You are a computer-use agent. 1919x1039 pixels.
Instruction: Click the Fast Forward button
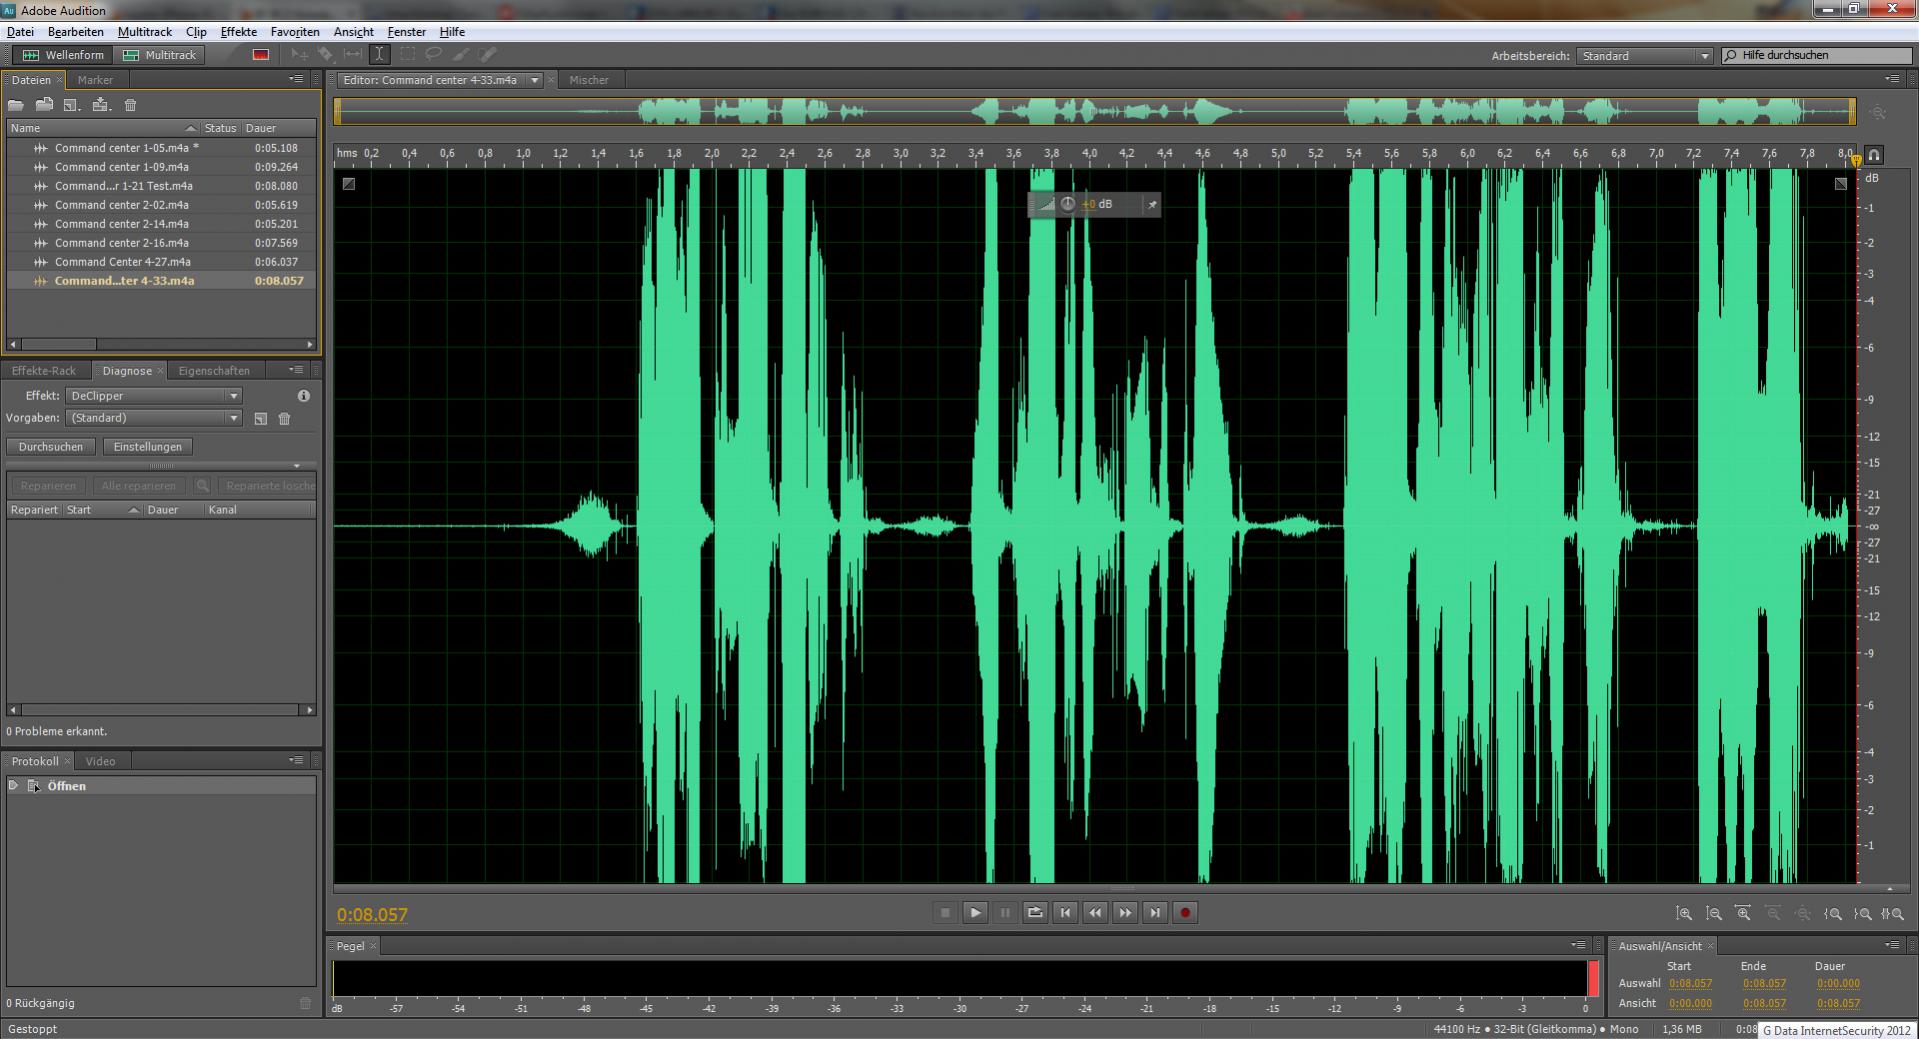tap(1125, 913)
